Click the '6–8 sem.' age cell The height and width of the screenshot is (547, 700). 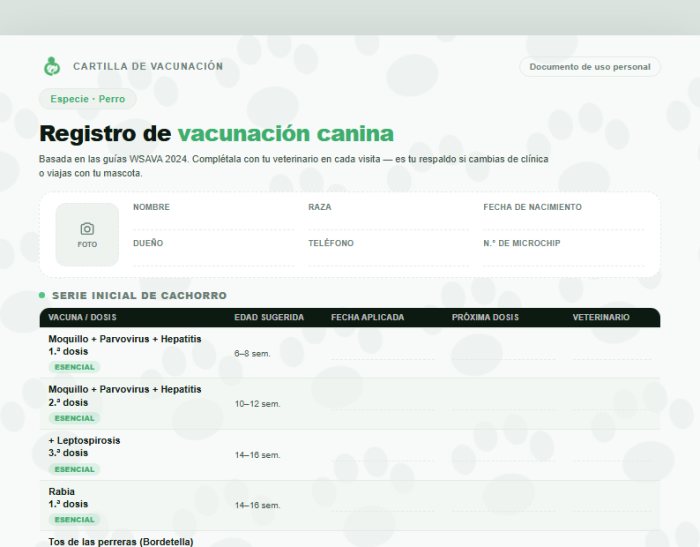click(x=252, y=354)
